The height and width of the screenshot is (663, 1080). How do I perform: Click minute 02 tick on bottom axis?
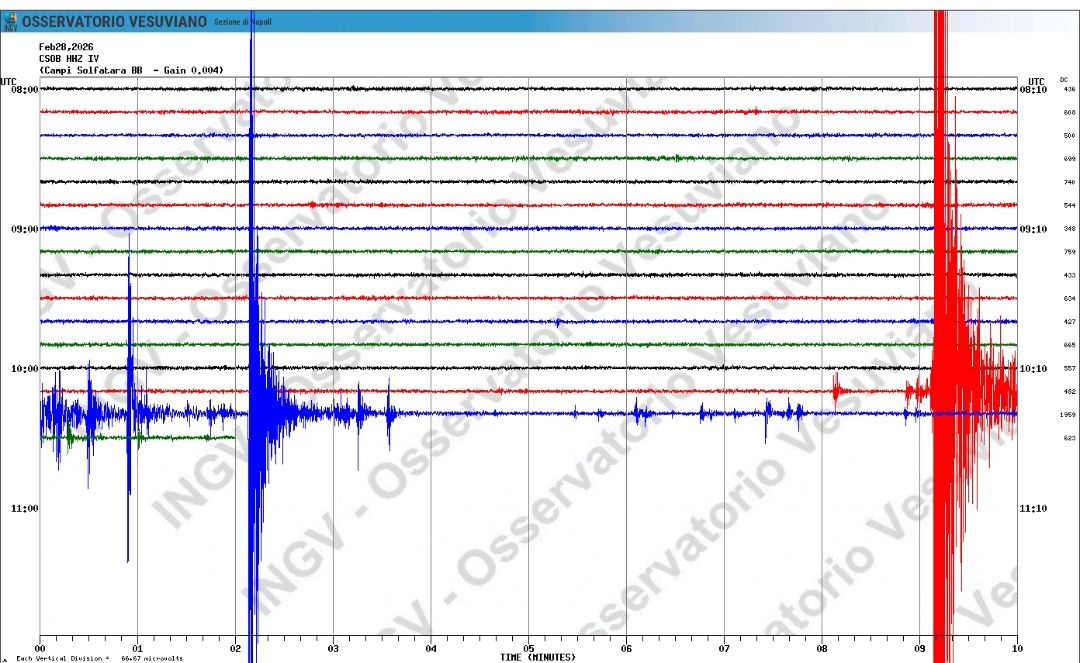(235, 648)
